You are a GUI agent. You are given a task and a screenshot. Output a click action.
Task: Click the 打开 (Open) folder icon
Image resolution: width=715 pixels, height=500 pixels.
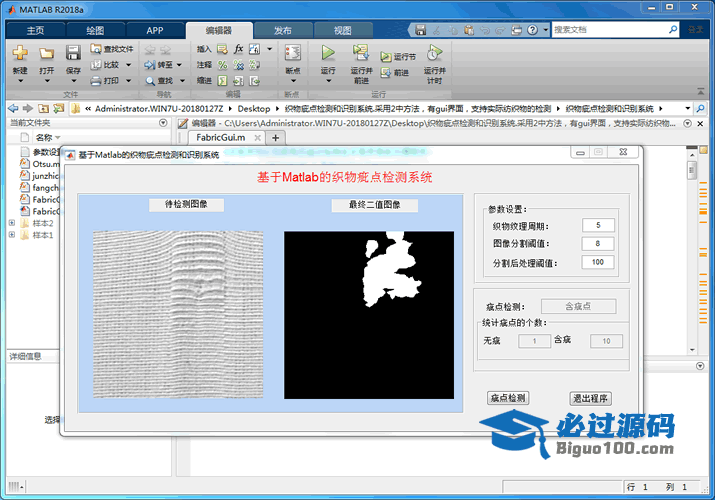pos(46,54)
